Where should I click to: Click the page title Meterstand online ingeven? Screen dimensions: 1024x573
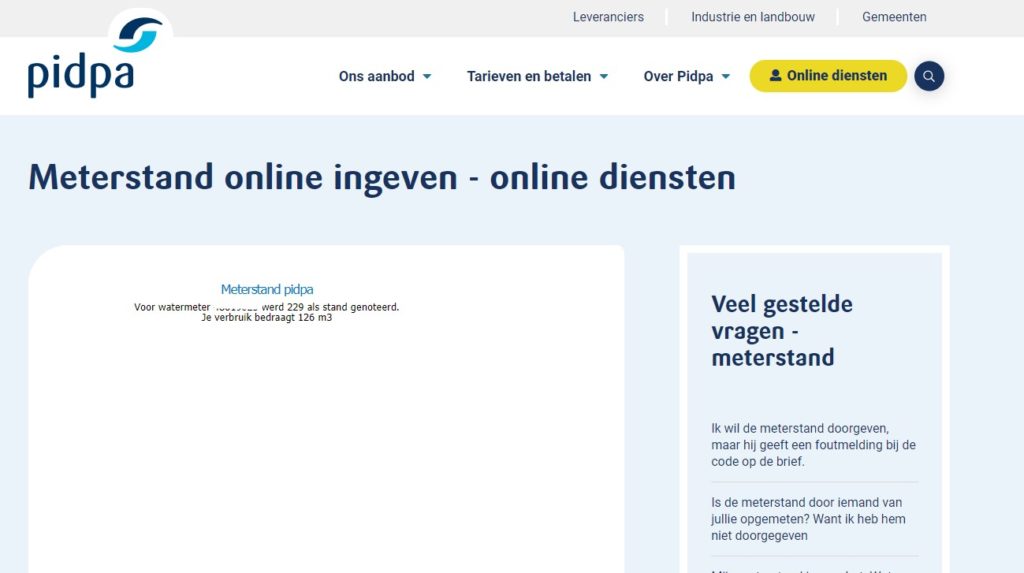pos(382,178)
